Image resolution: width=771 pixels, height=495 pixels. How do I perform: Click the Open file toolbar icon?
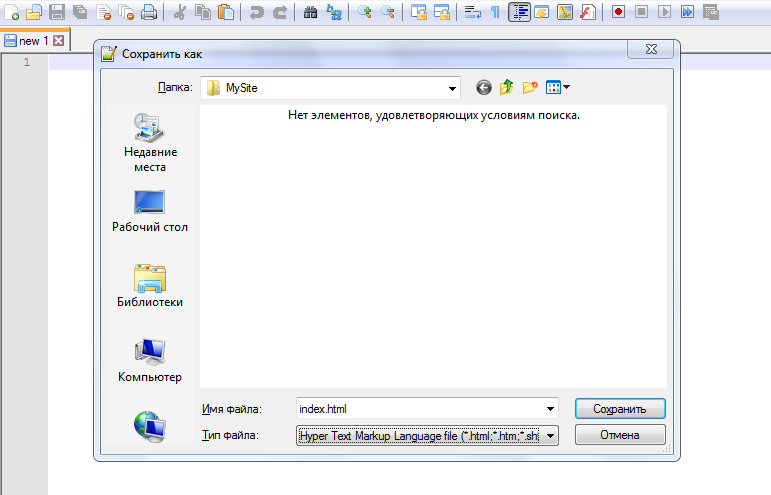pyautogui.click(x=34, y=11)
